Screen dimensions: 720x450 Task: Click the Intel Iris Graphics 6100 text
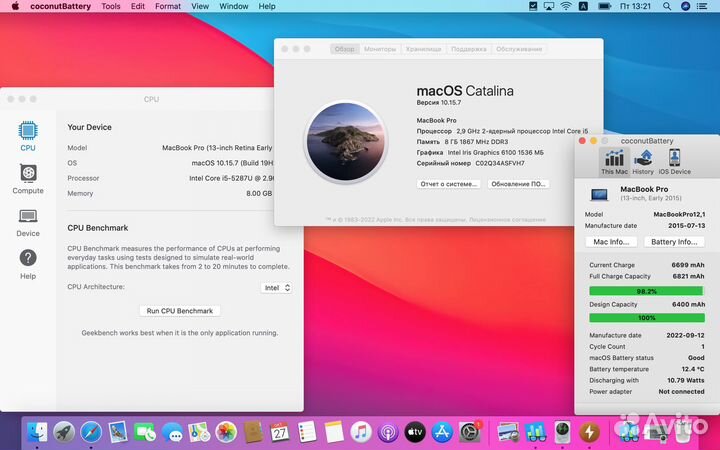495,152
